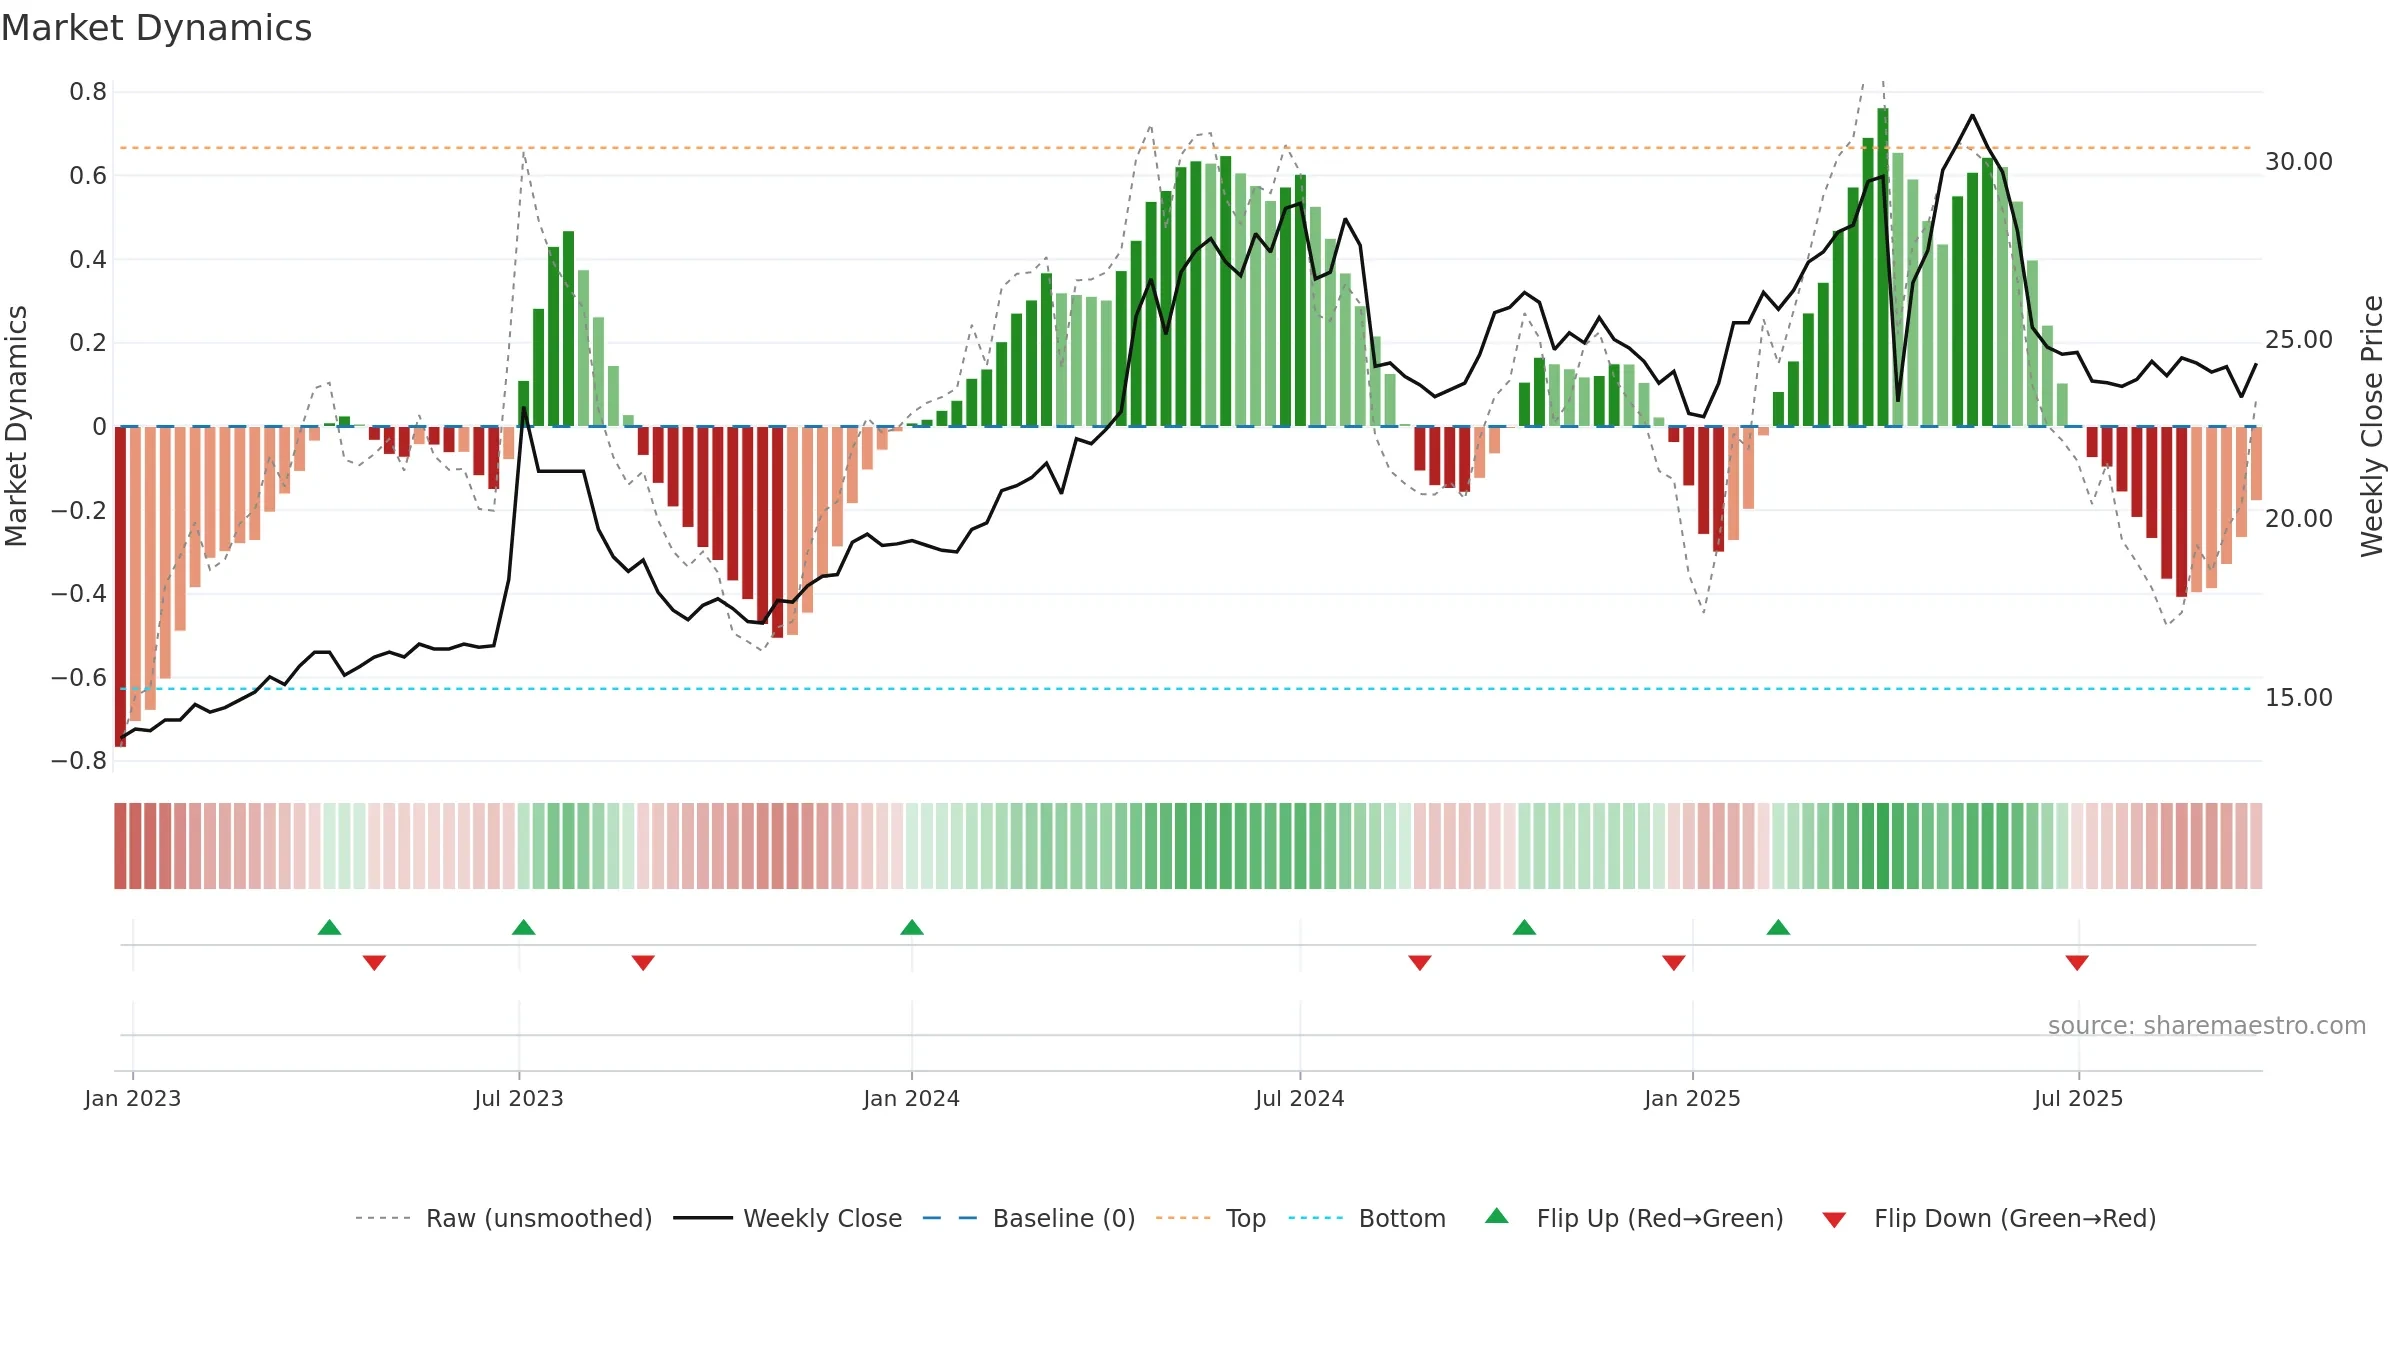The image size is (2400, 1350).
Task: Click the source: sharemaestro.com text
Action: [2207, 1026]
